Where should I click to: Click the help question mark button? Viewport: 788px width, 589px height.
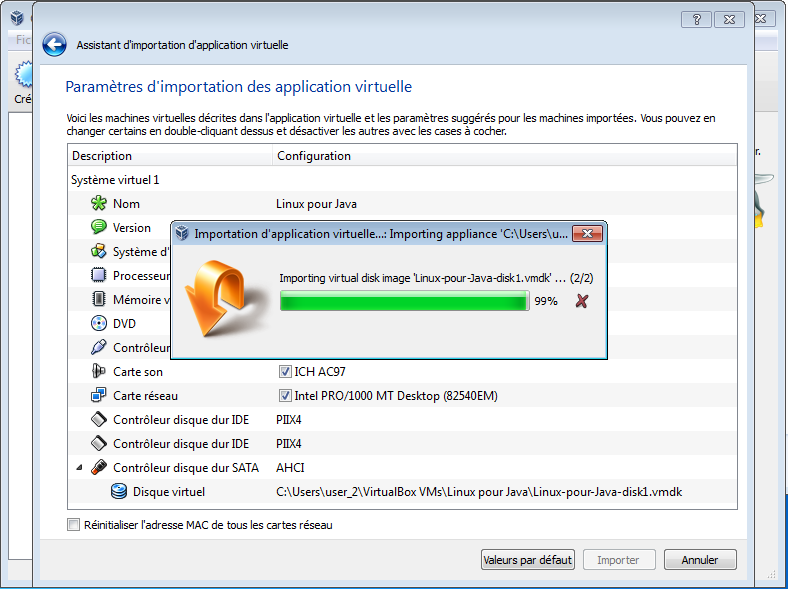coord(696,20)
